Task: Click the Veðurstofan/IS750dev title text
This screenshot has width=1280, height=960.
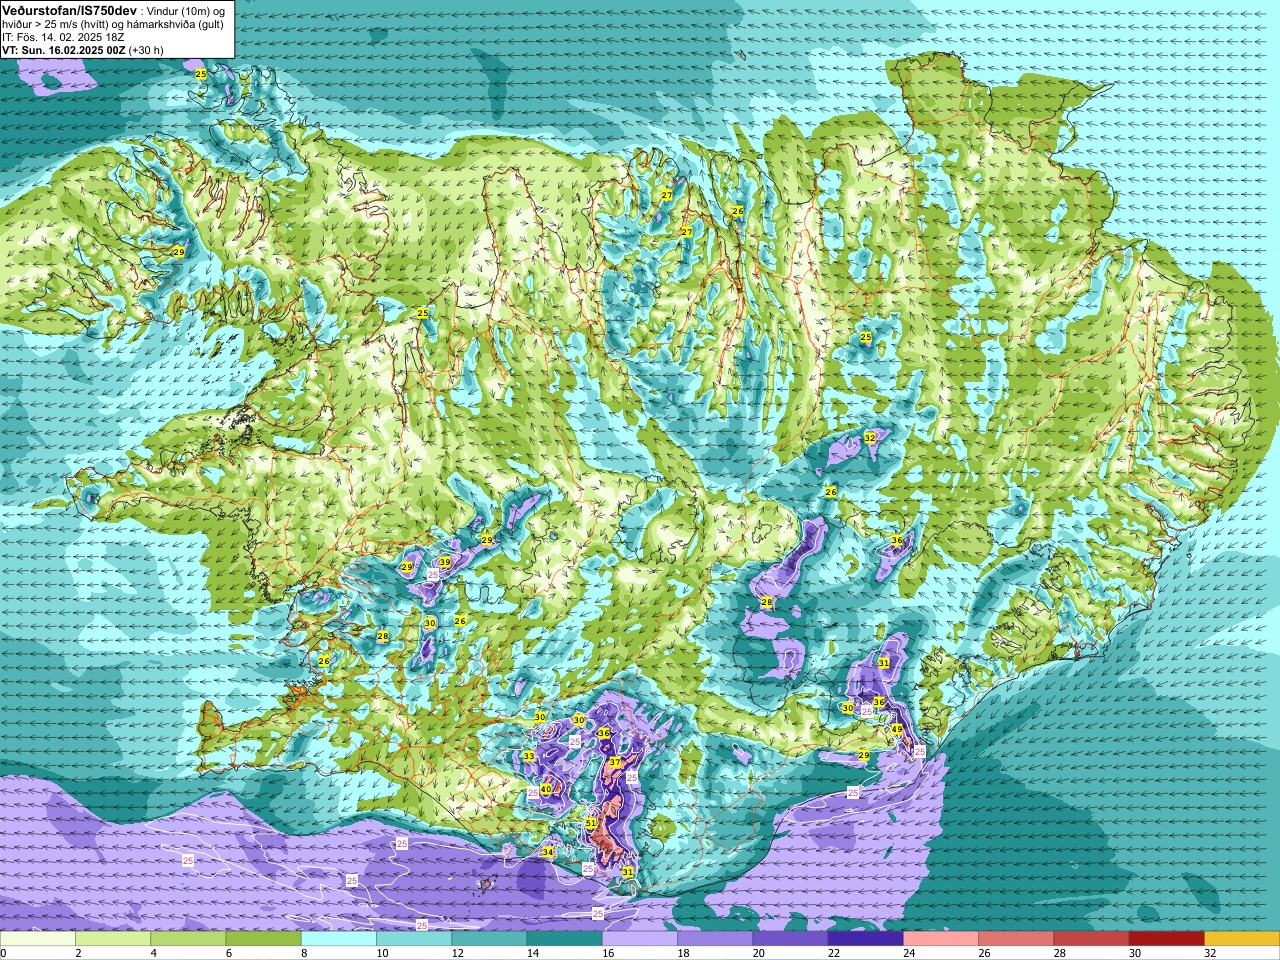Action: click(69, 9)
